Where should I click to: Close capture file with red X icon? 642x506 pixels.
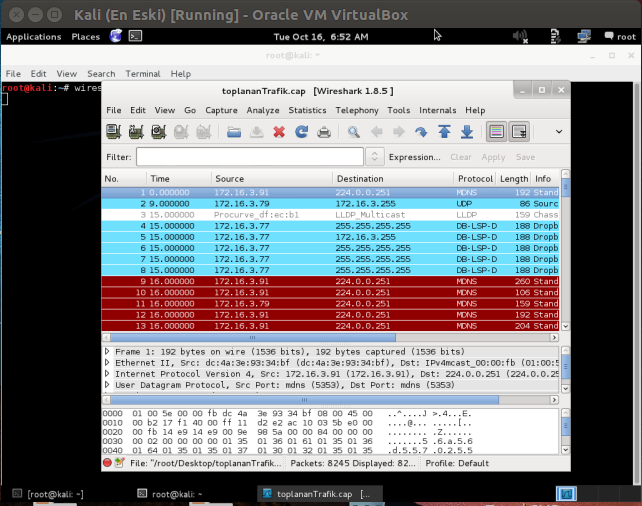[x=279, y=132]
